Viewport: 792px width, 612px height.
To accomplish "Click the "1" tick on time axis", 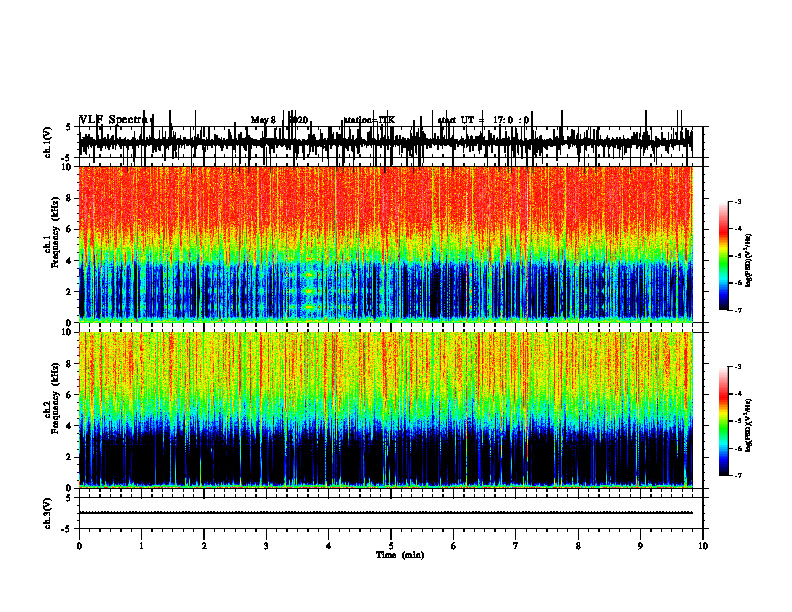I will click(141, 546).
